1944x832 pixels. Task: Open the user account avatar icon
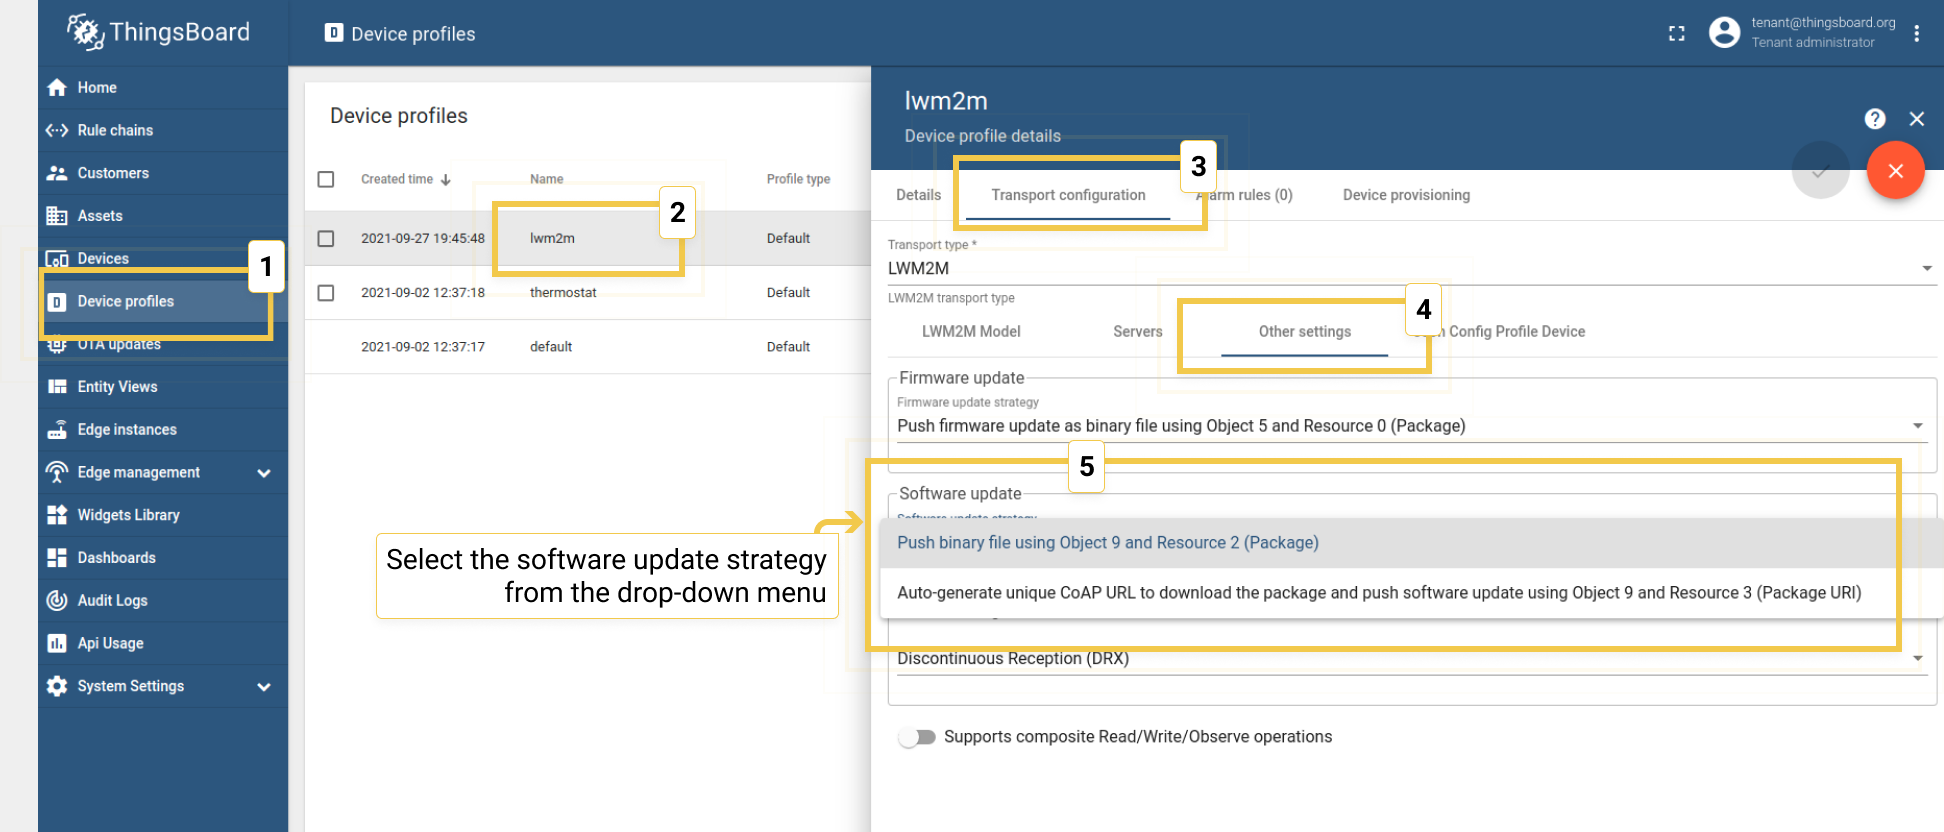(1724, 33)
